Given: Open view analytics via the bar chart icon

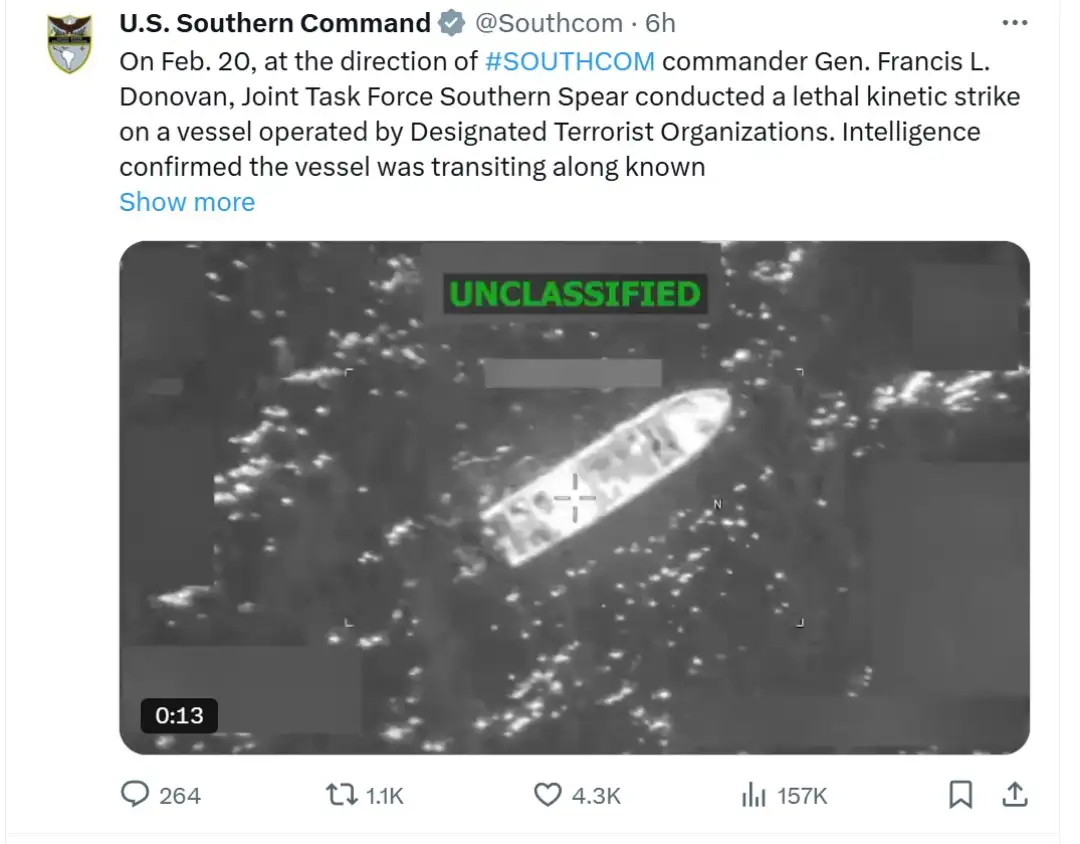Looking at the screenshot, I should point(752,795).
